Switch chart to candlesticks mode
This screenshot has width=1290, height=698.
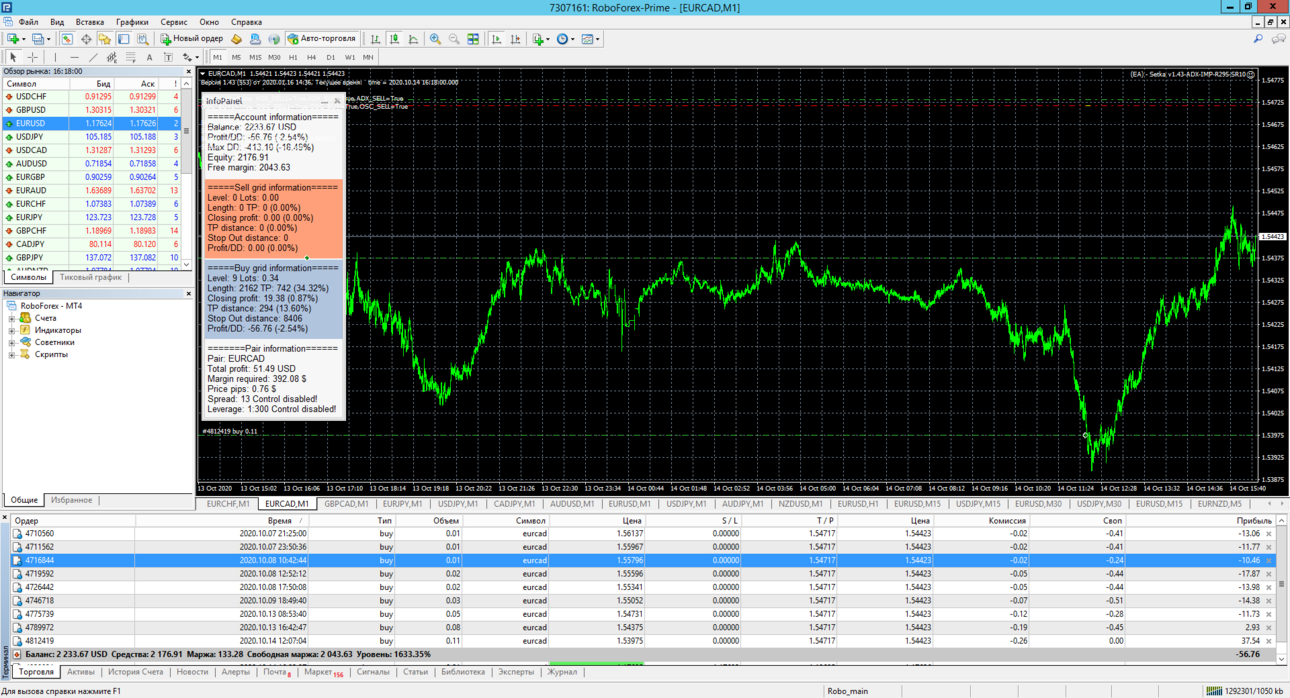click(395, 39)
